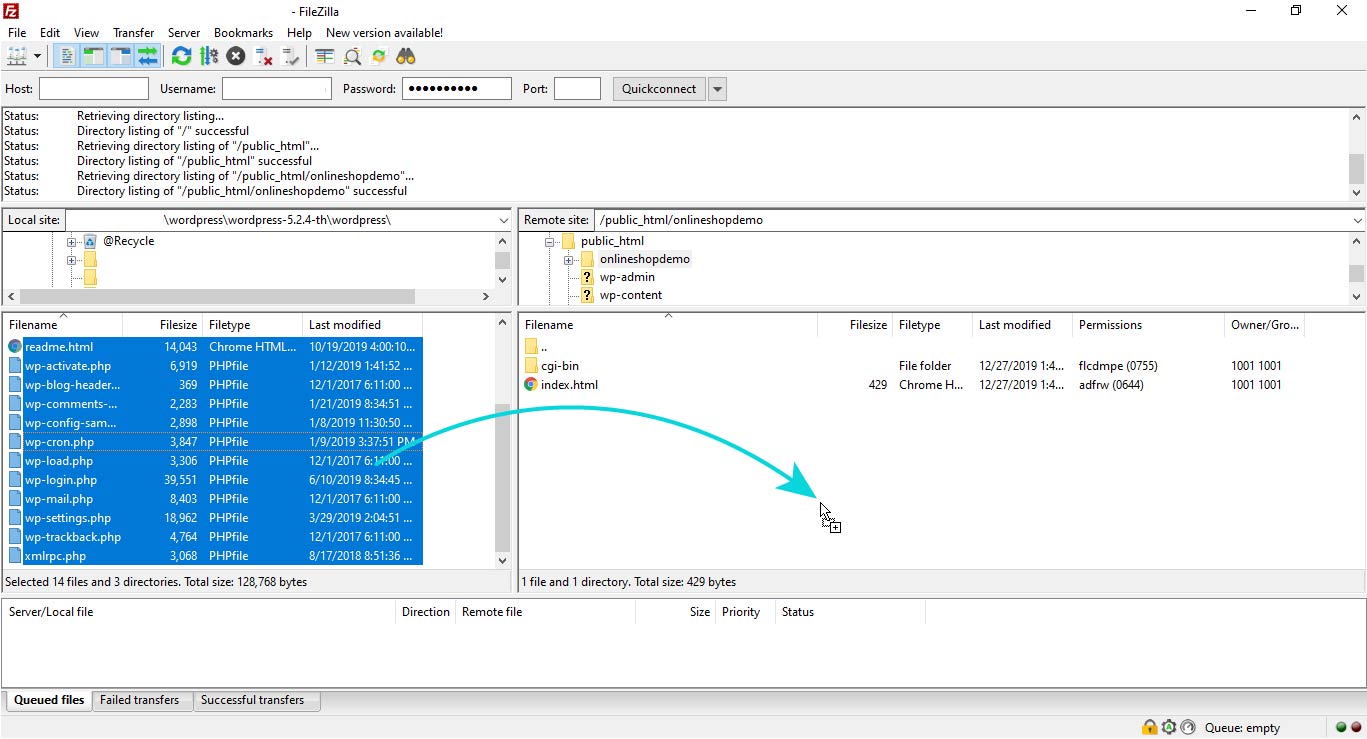Select the wp-content folder in remote tree

[631, 295]
